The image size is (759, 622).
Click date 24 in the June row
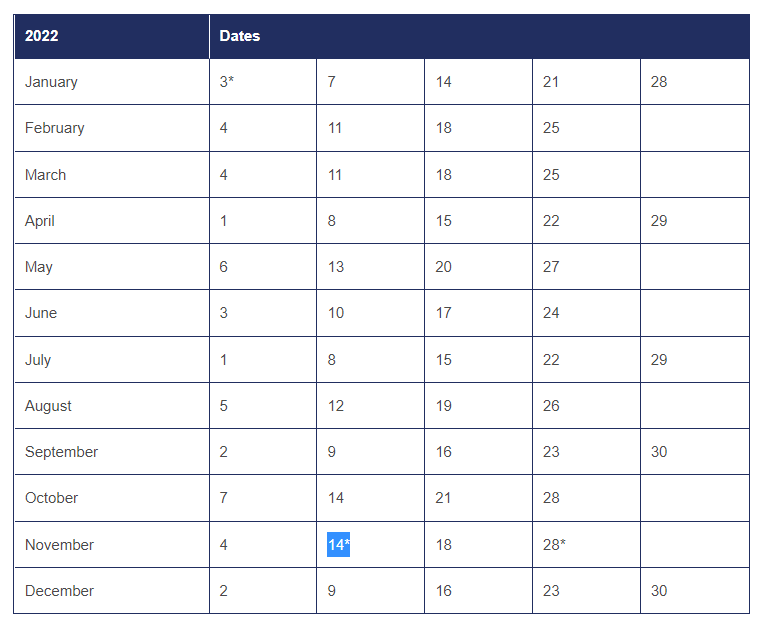[551, 313]
